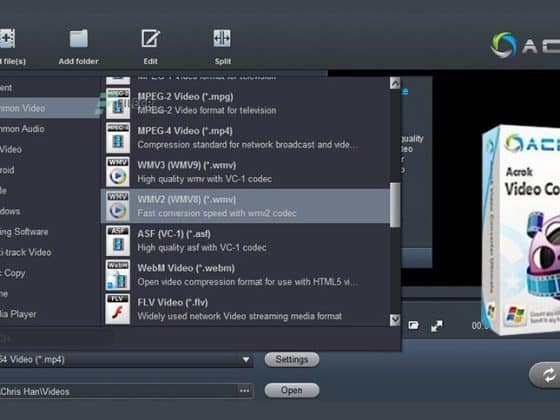This screenshot has width=560, height=420.
Task: Click the MPEG-4 Video format icon
Action: [x=118, y=138]
